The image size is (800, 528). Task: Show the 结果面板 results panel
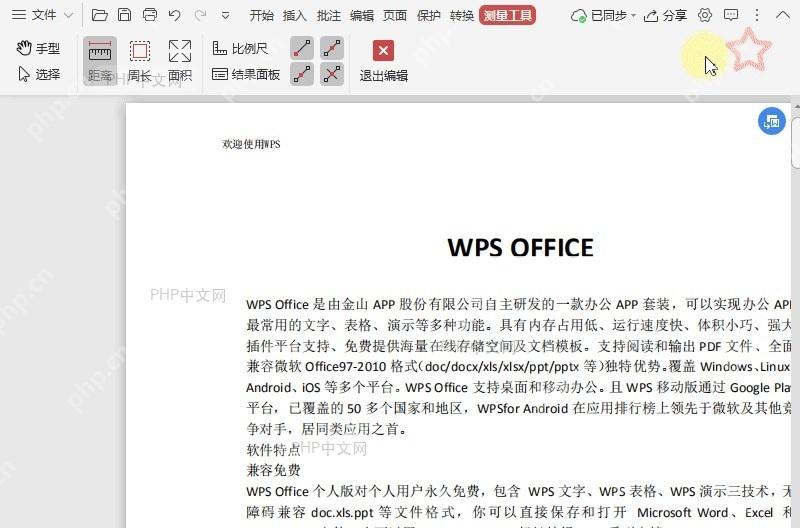246,74
